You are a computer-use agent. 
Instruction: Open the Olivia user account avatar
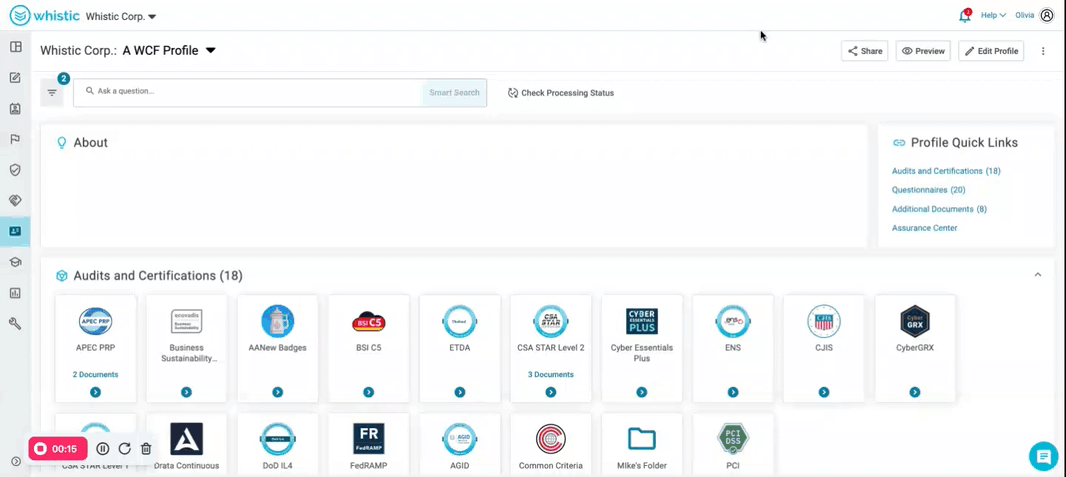[x=1047, y=16]
